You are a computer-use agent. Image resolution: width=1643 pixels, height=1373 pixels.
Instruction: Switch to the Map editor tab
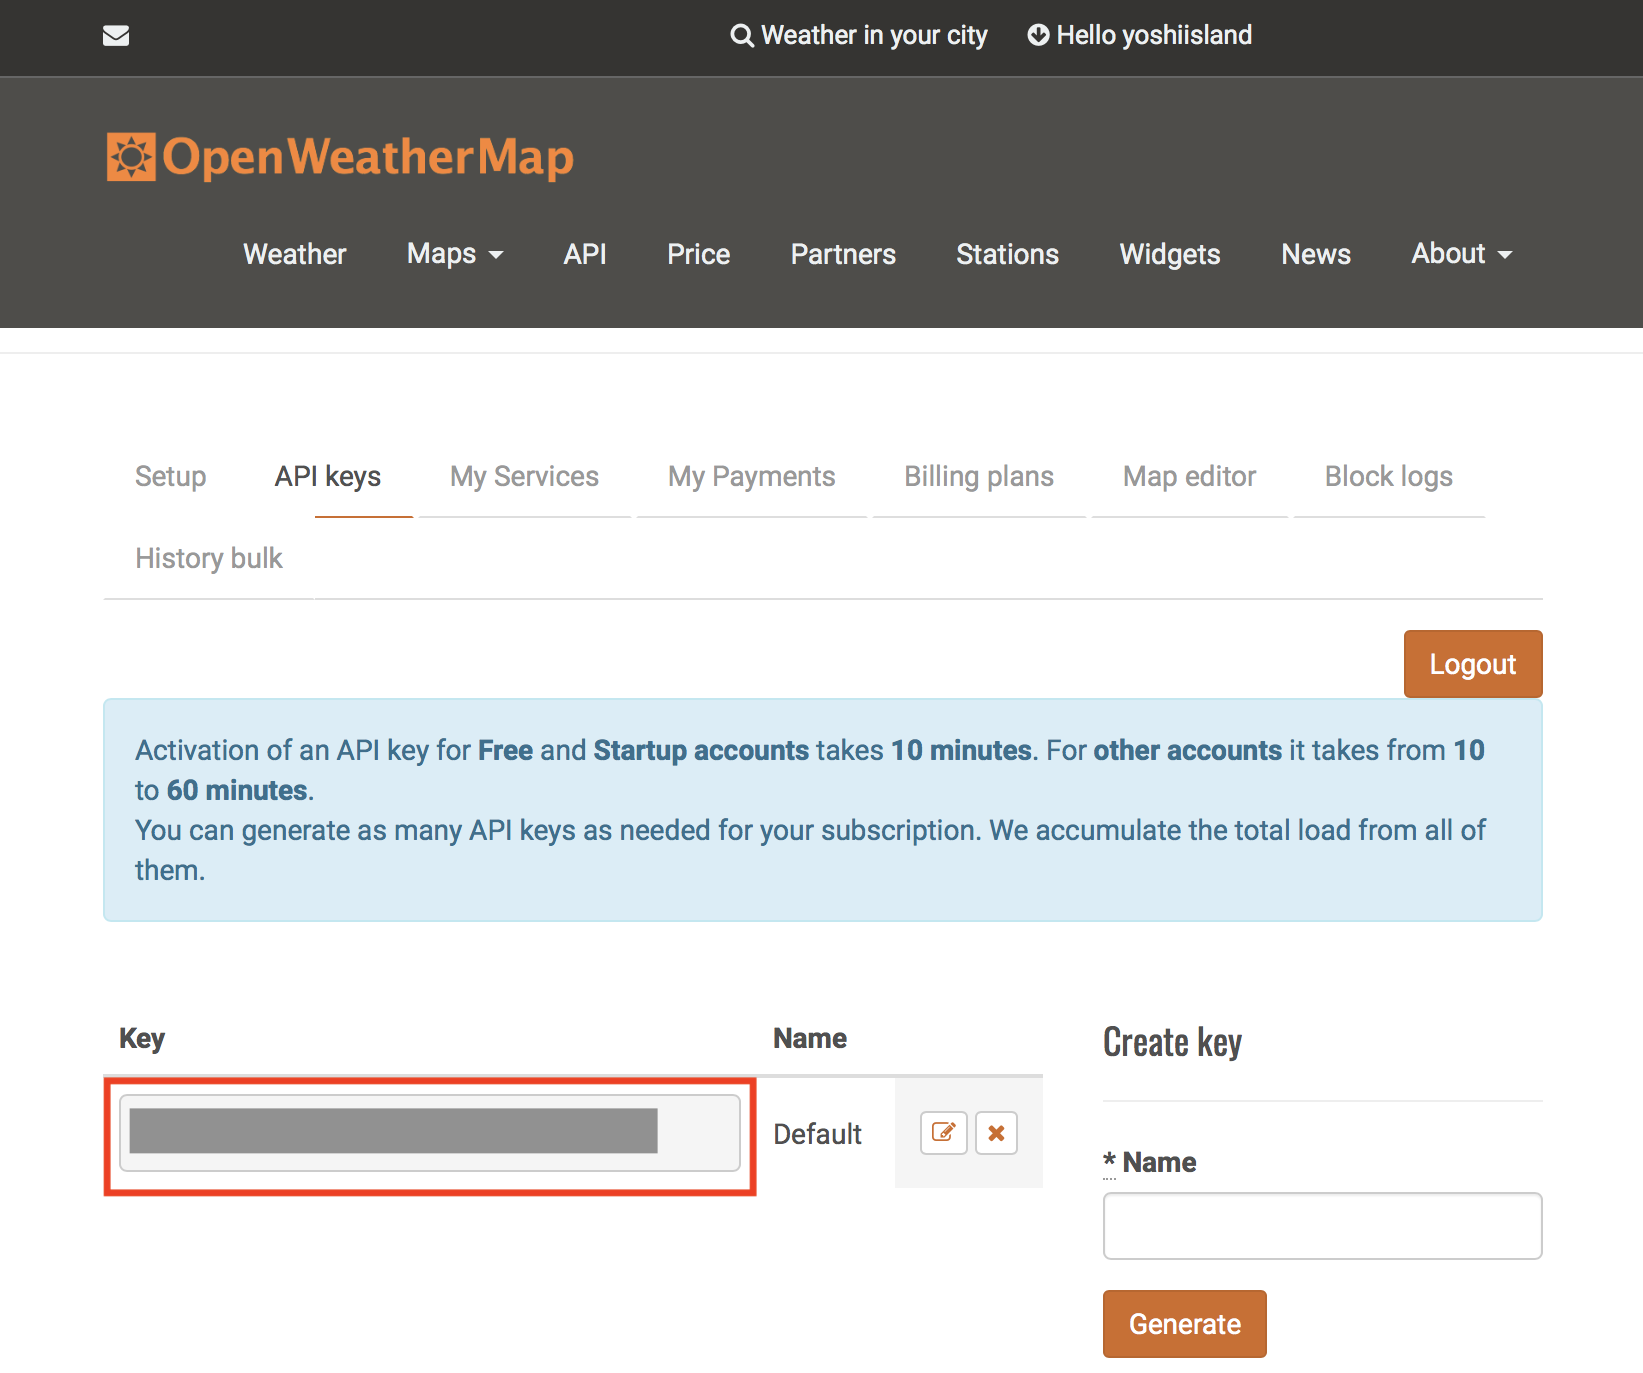[1190, 476]
